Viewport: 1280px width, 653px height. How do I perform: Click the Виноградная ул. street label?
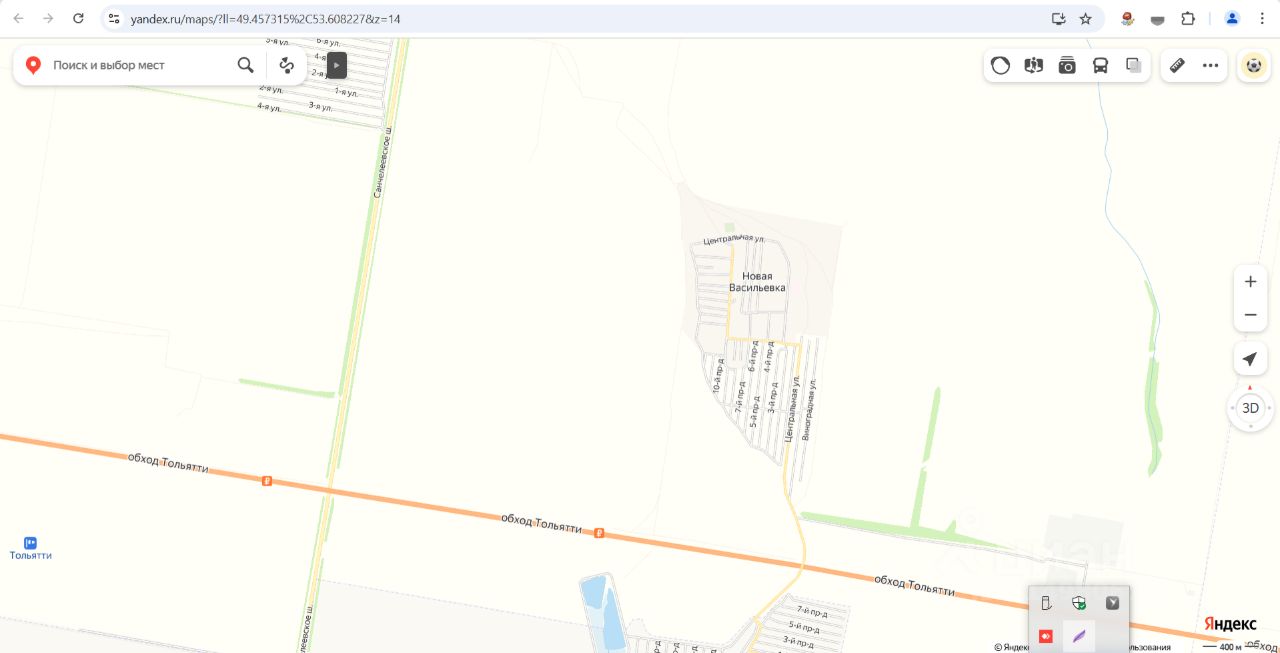[x=811, y=410]
